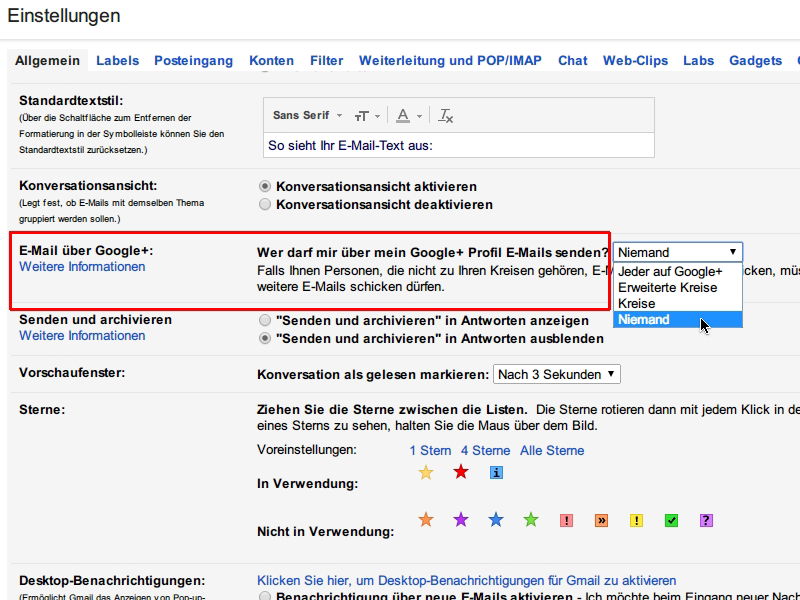
Task: Select the red star icon in use
Action: point(461,472)
